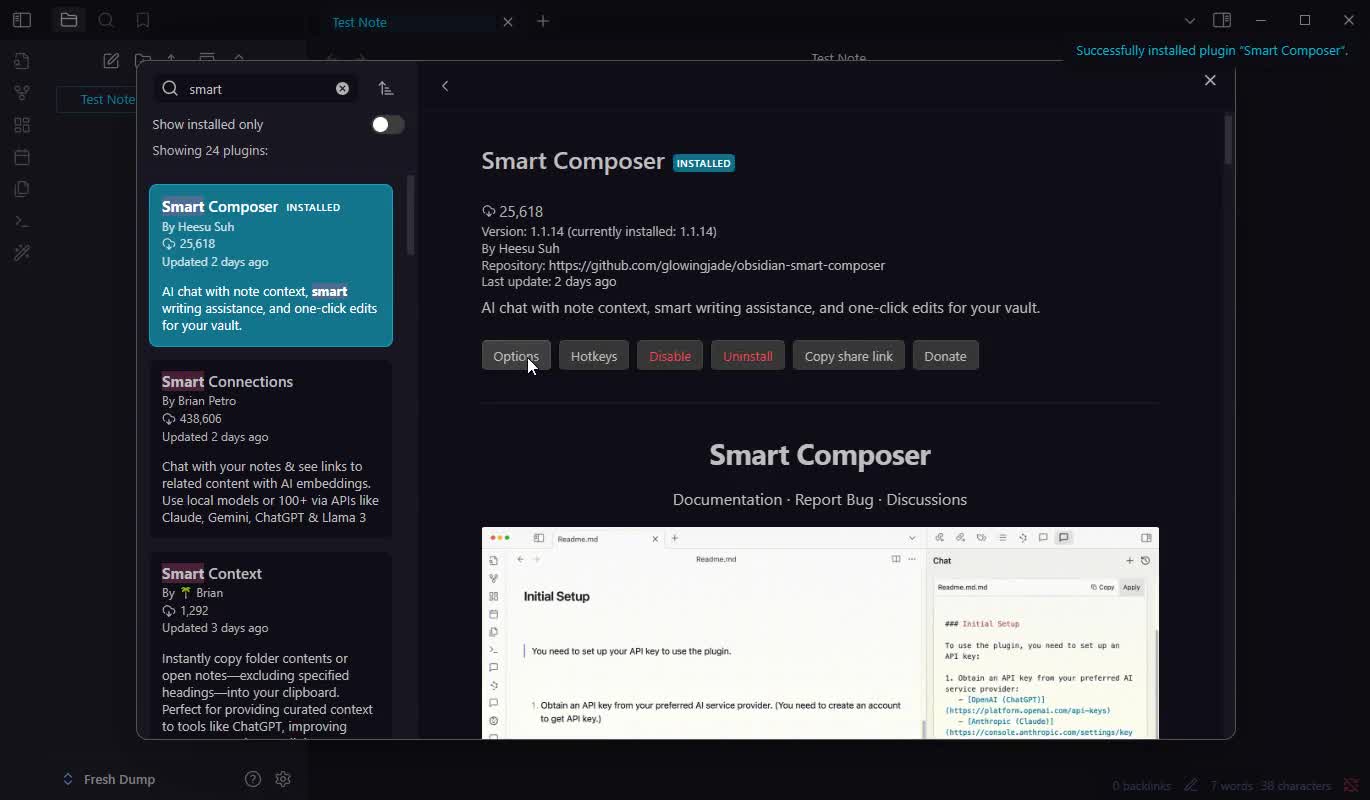Image resolution: width=1370 pixels, height=800 pixels.
Task: Toggle the right sidebar icon
Action: (x=1221, y=20)
